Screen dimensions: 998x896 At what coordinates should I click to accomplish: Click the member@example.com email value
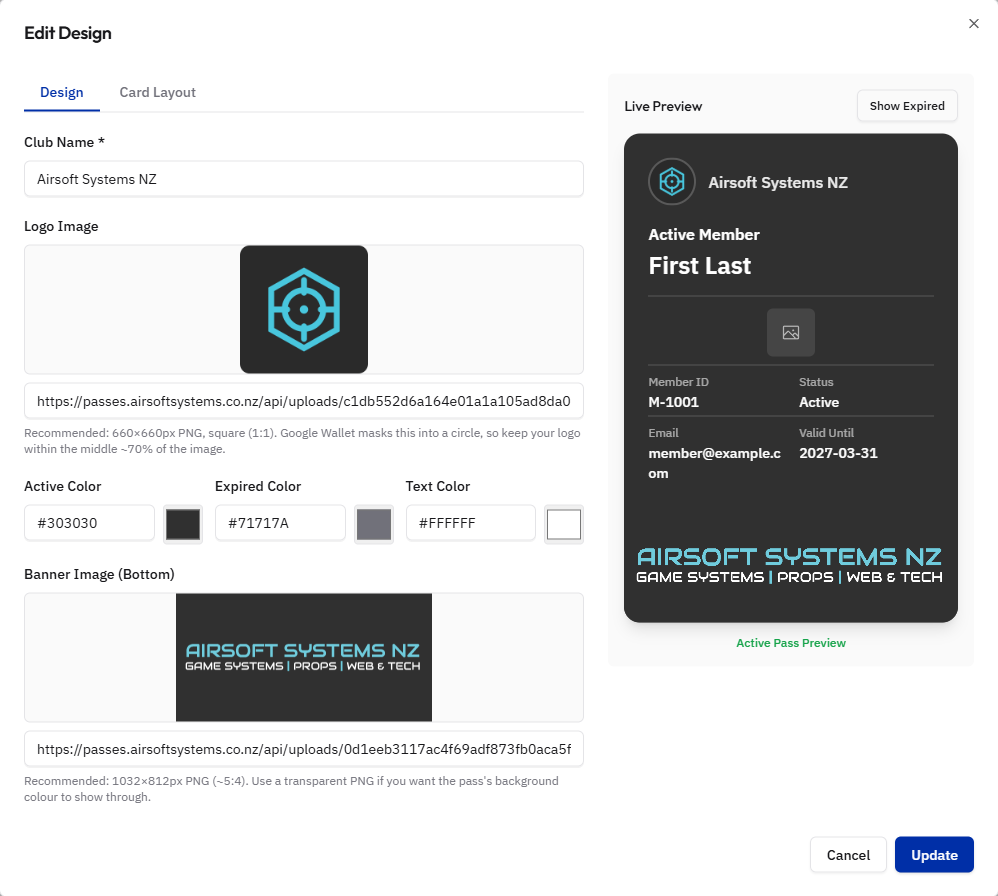pos(714,463)
